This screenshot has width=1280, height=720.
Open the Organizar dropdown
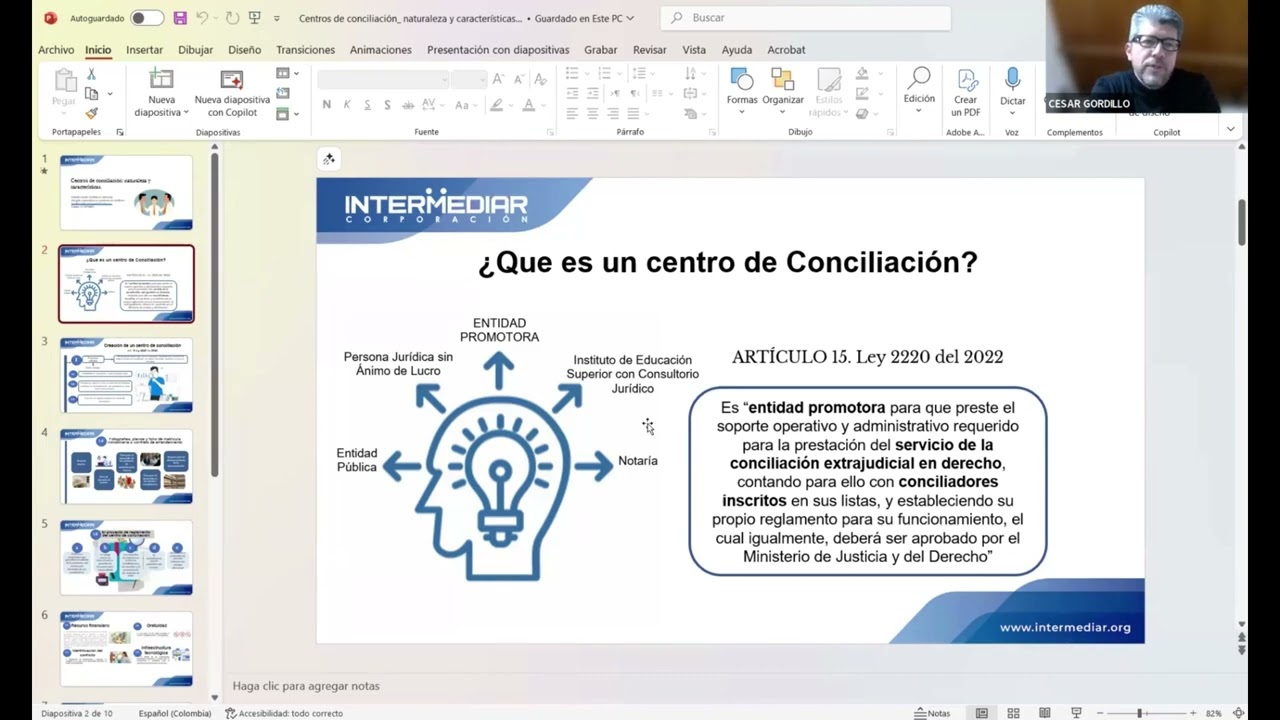pyautogui.click(x=783, y=91)
